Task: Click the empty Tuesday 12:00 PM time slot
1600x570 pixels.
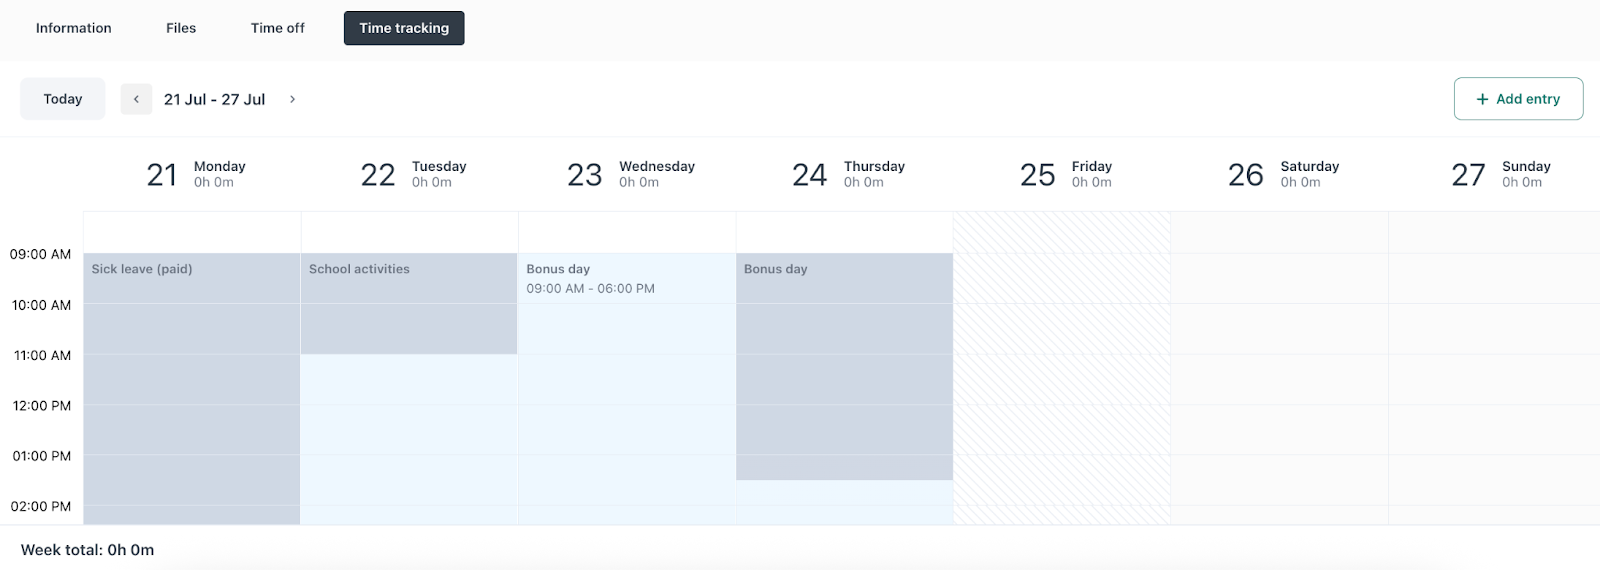Action: point(409,430)
